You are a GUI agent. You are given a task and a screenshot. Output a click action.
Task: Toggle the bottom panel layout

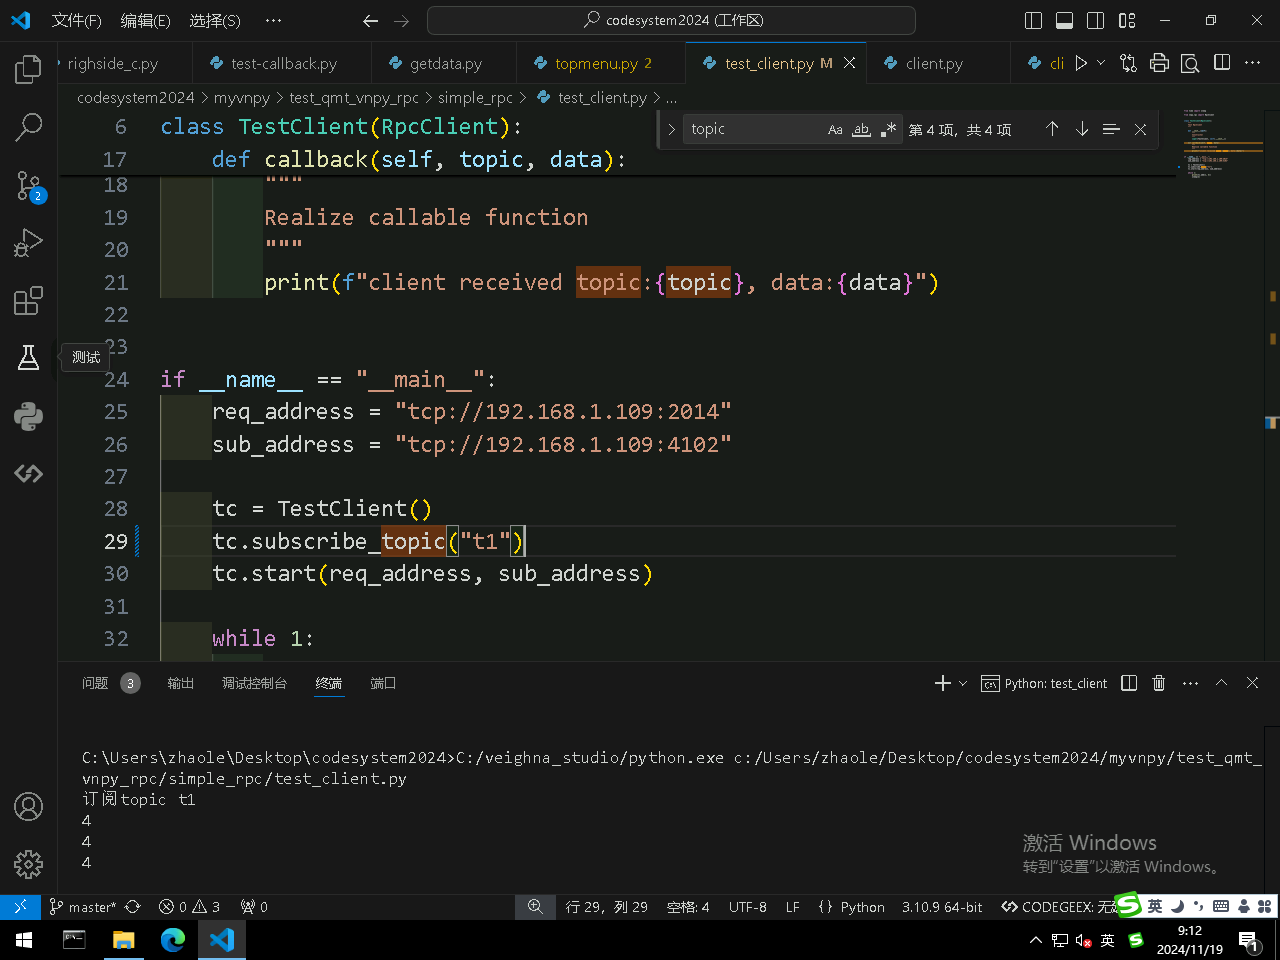pyautogui.click(x=1065, y=21)
